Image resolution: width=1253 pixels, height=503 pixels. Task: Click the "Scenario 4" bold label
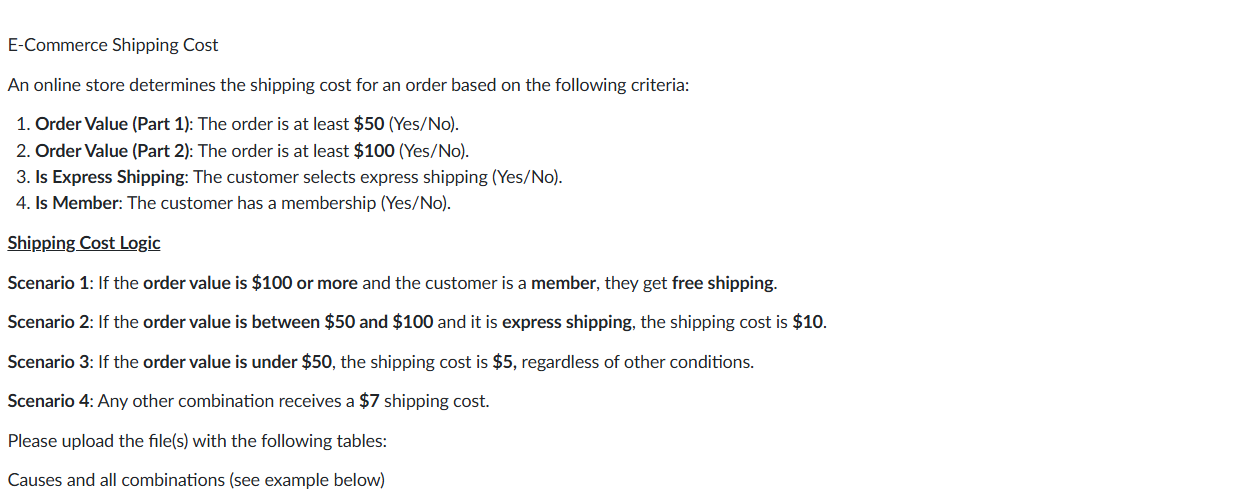click(x=48, y=401)
